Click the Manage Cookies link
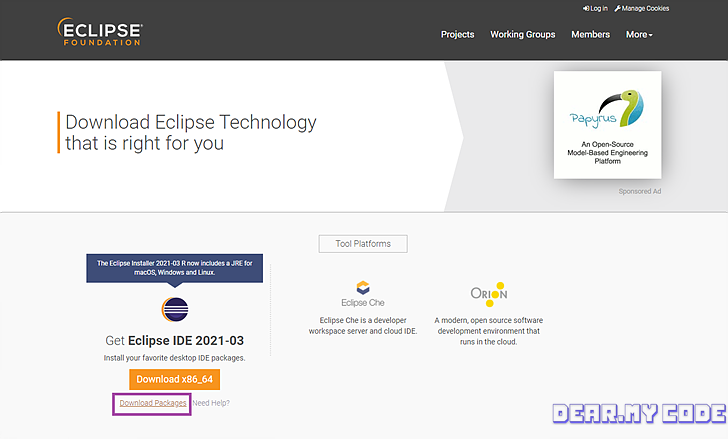The image size is (728, 439). point(642,8)
